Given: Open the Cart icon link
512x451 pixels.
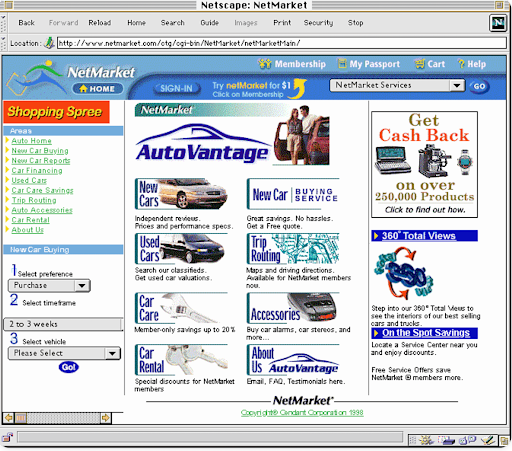Looking at the screenshot, I should pyautogui.click(x=420, y=64).
